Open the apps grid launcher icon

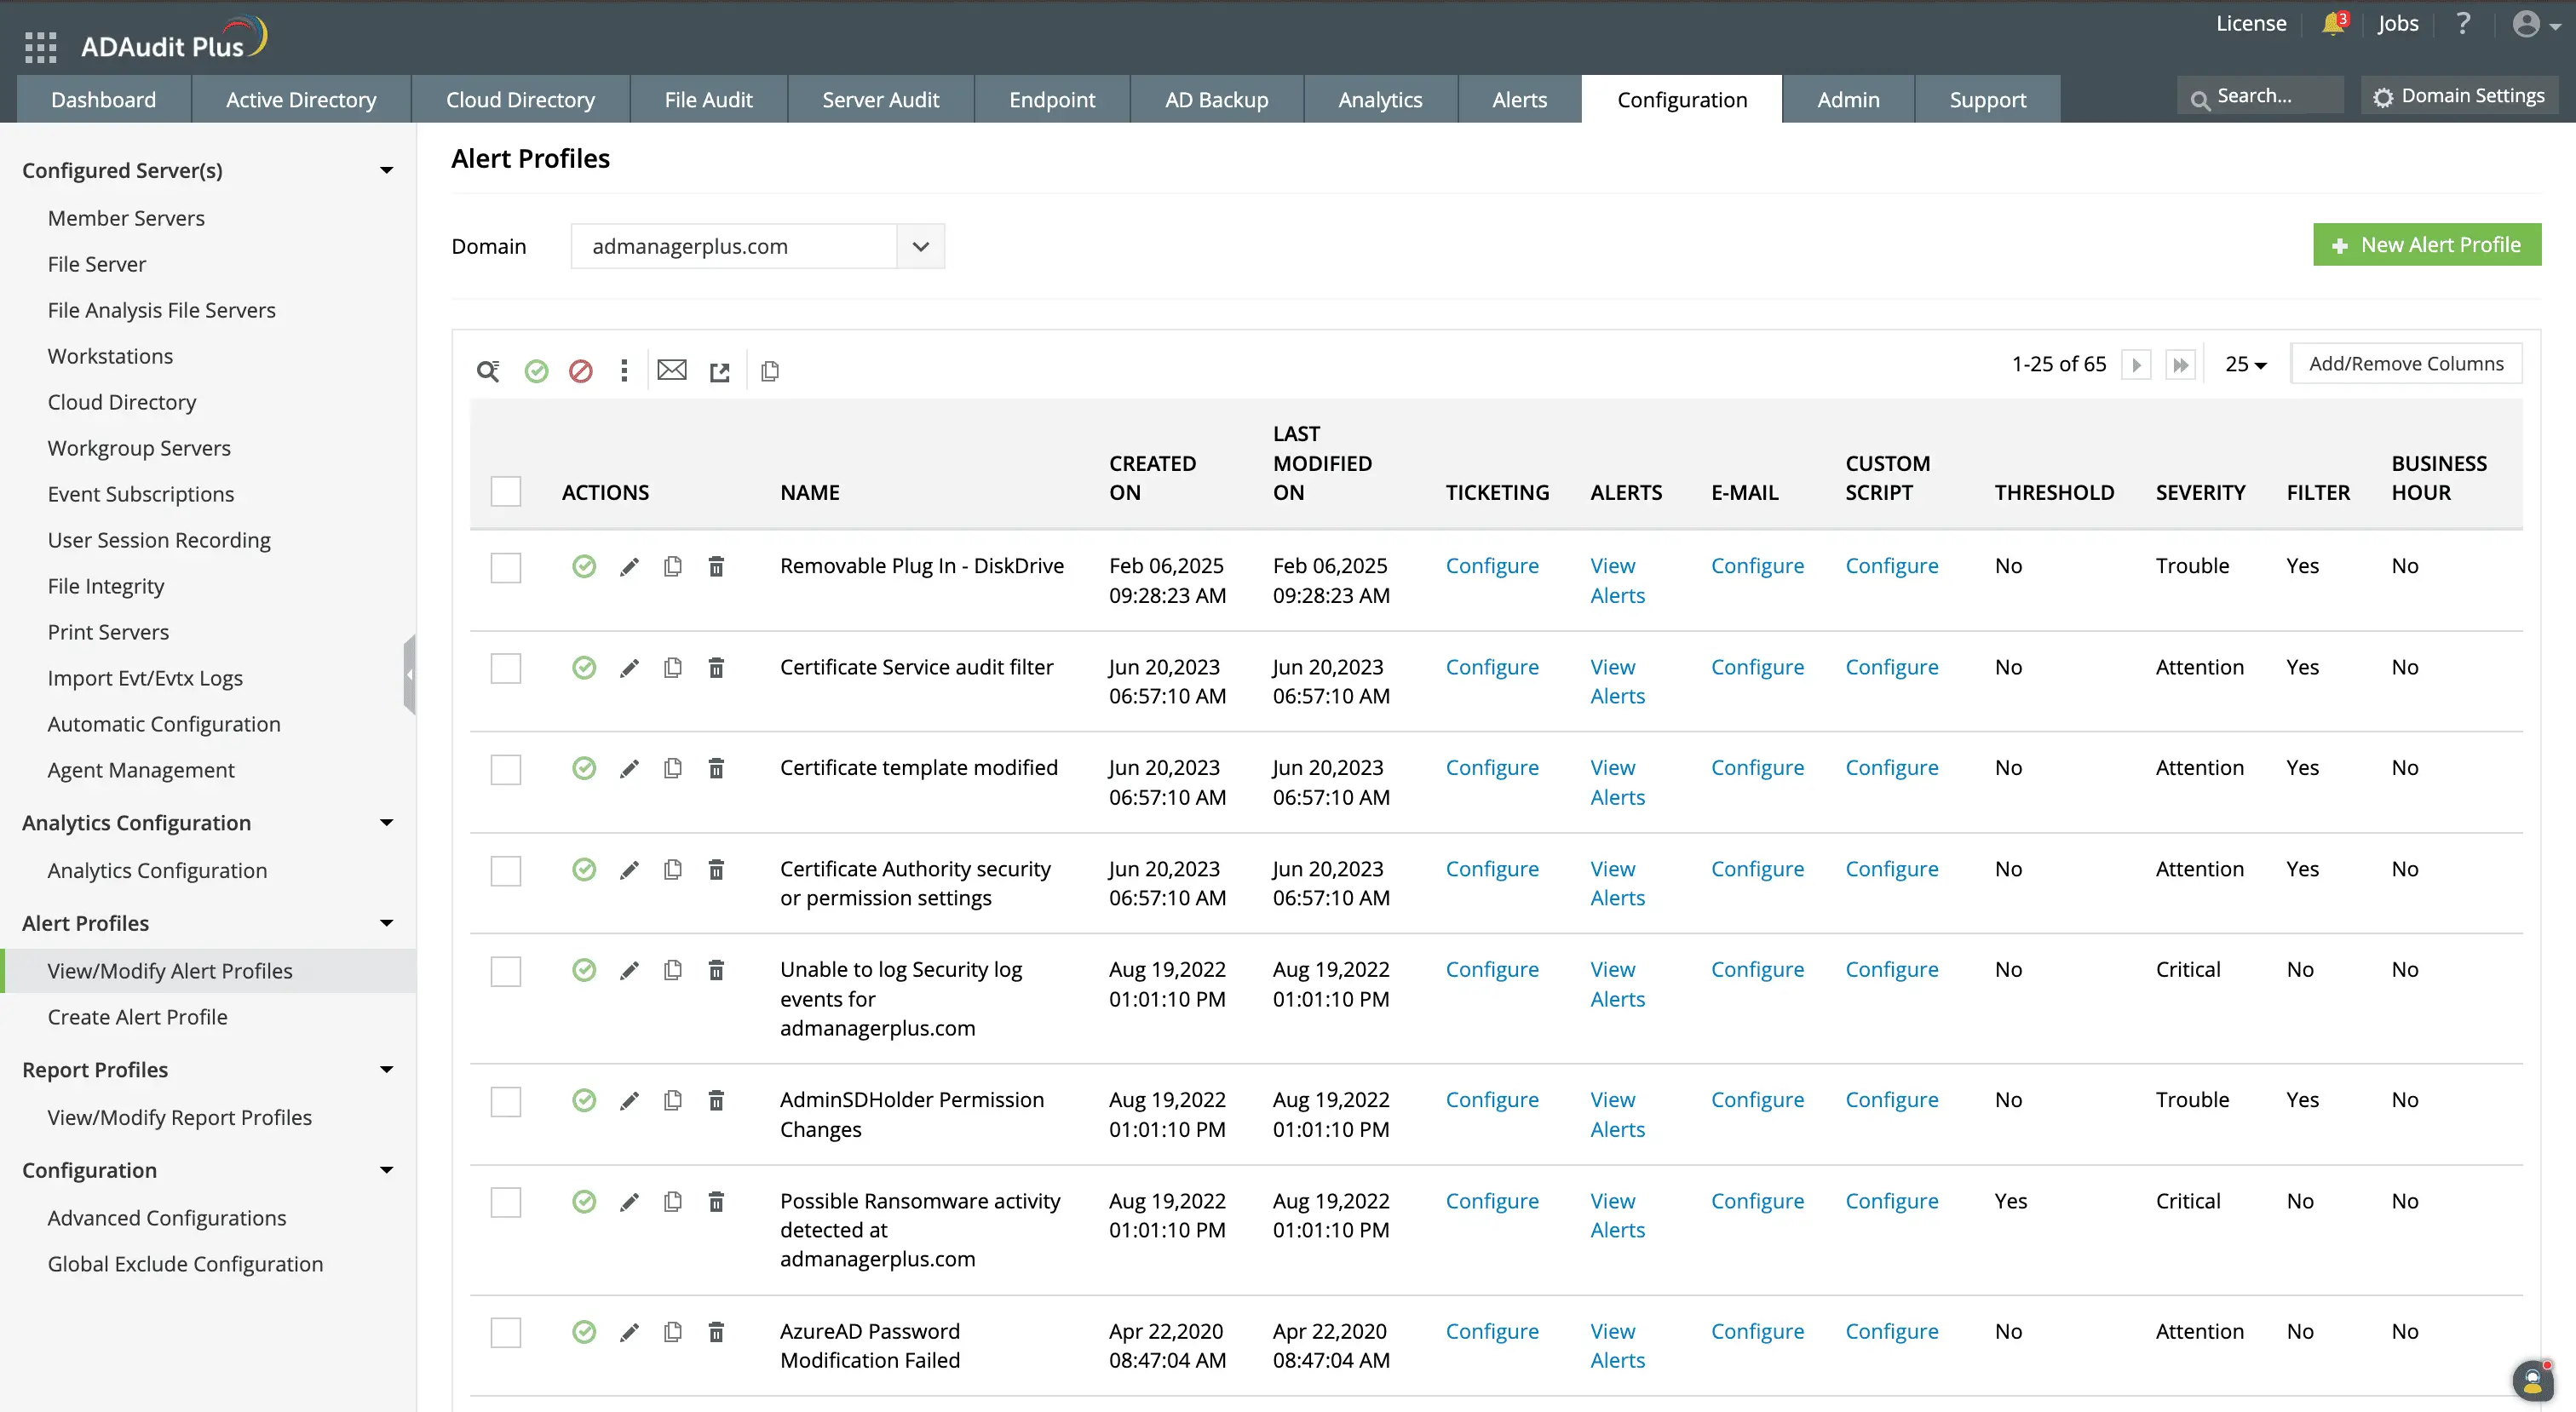pyautogui.click(x=40, y=47)
